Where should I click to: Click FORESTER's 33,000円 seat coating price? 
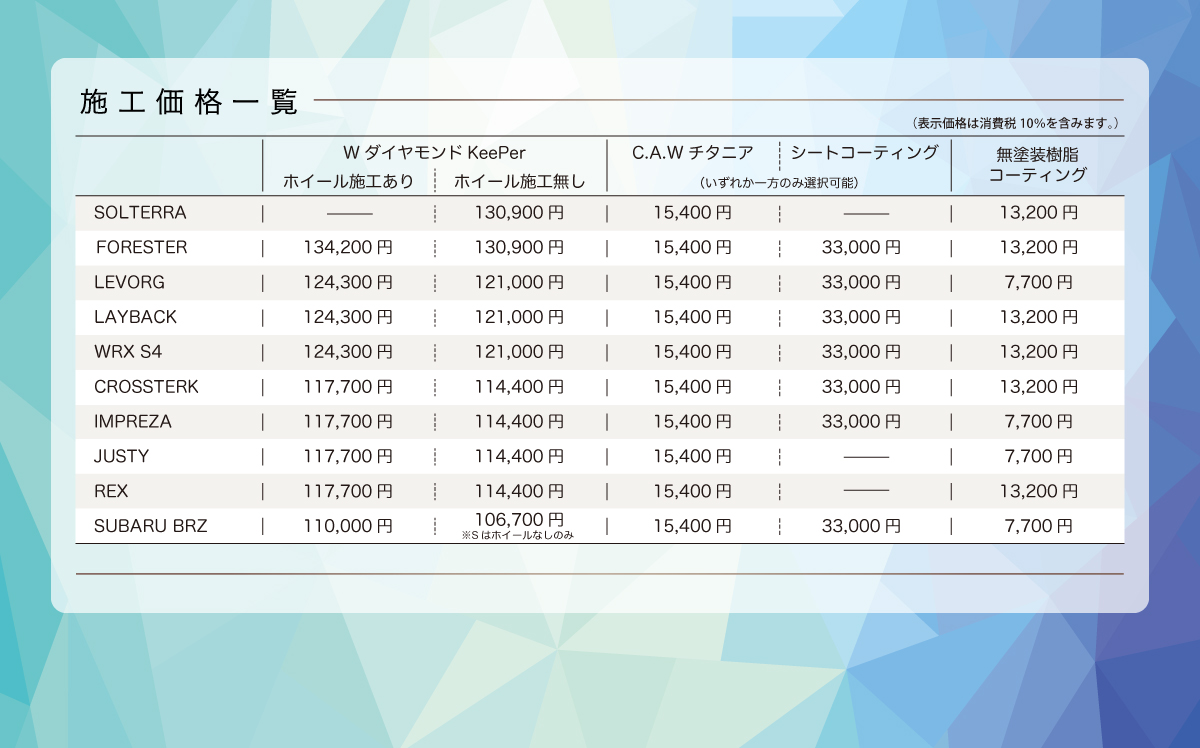pos(861,247)
